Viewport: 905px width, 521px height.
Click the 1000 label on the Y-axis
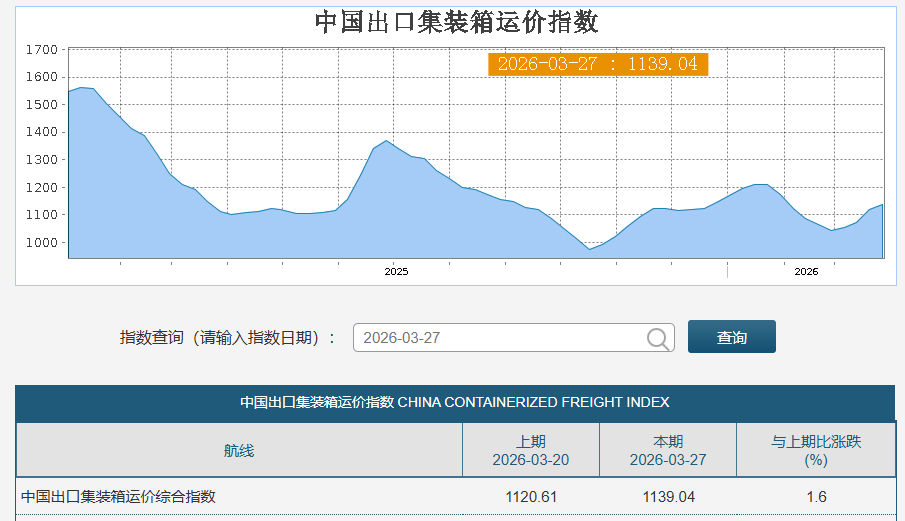pos(41,243)
